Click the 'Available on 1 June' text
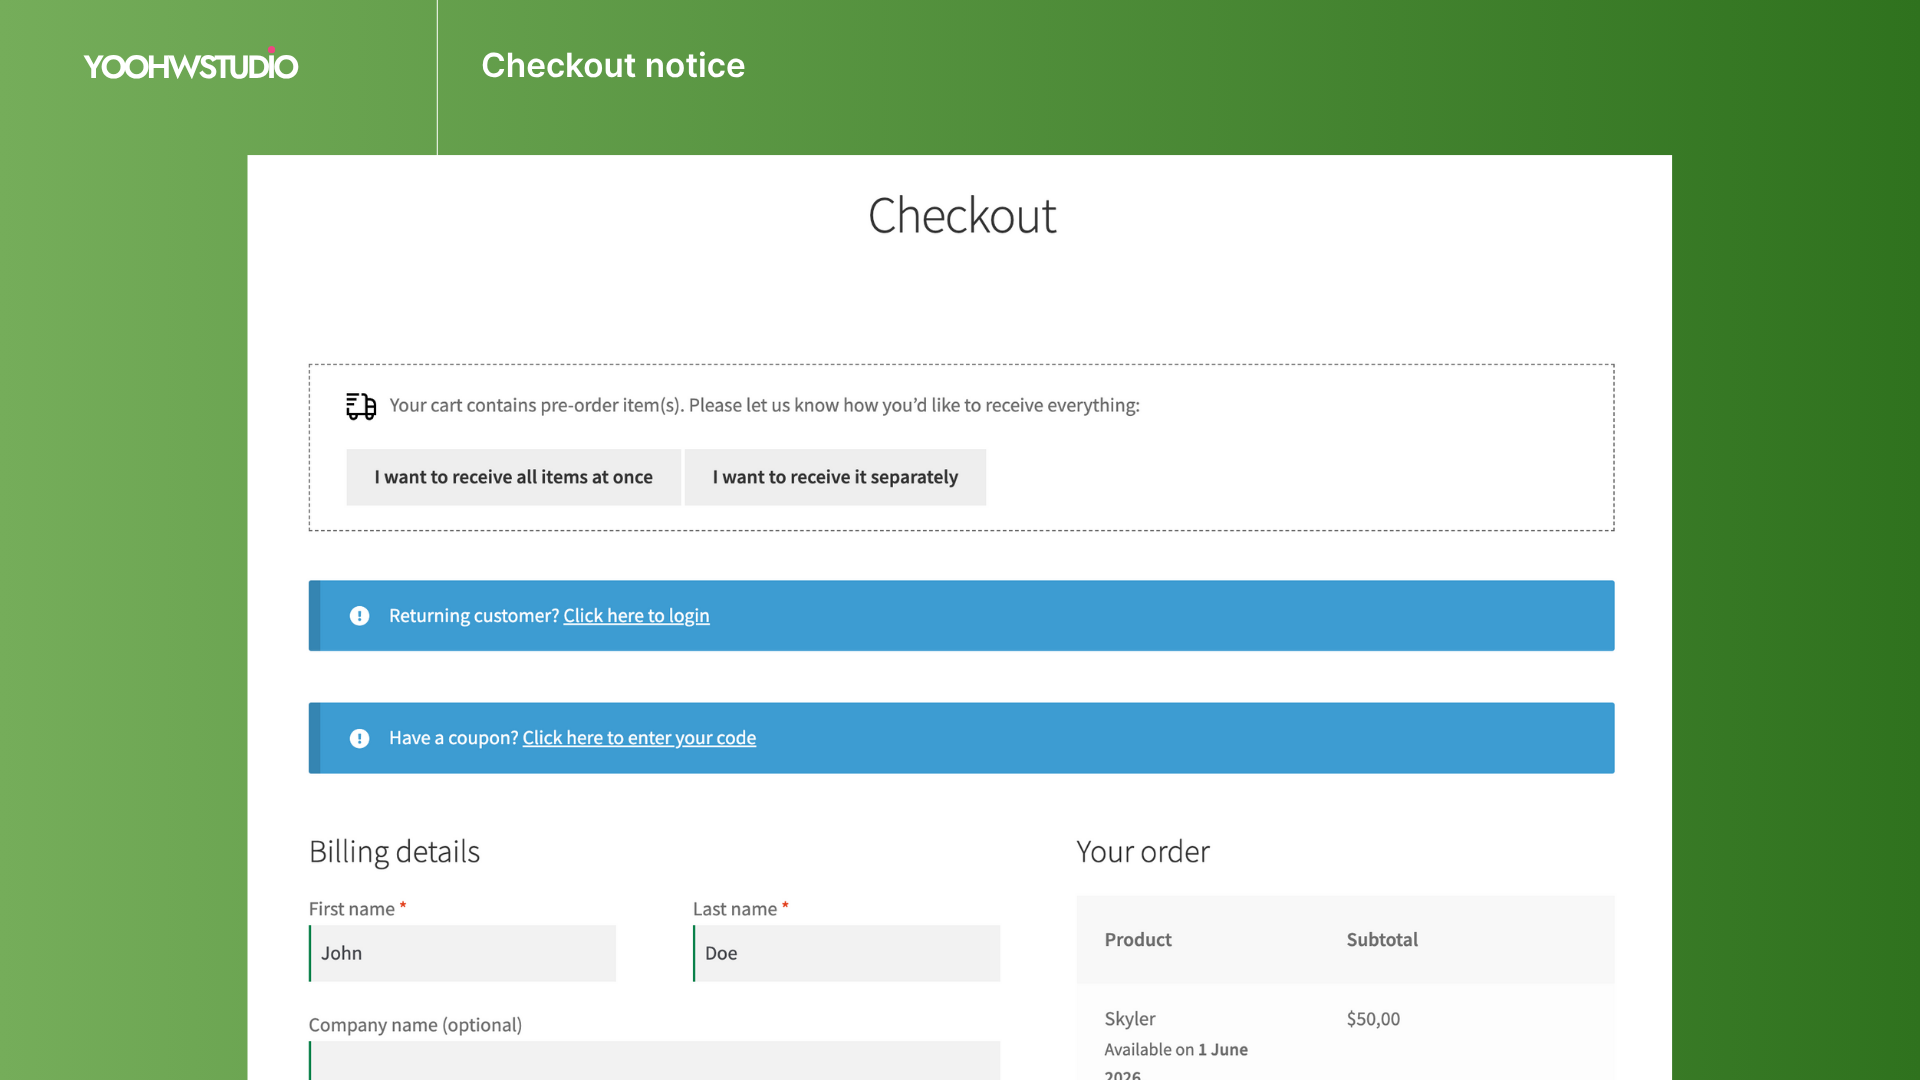Screen dimensions: 1920x1080 pyautogui.click(x=1176, y=1049)
